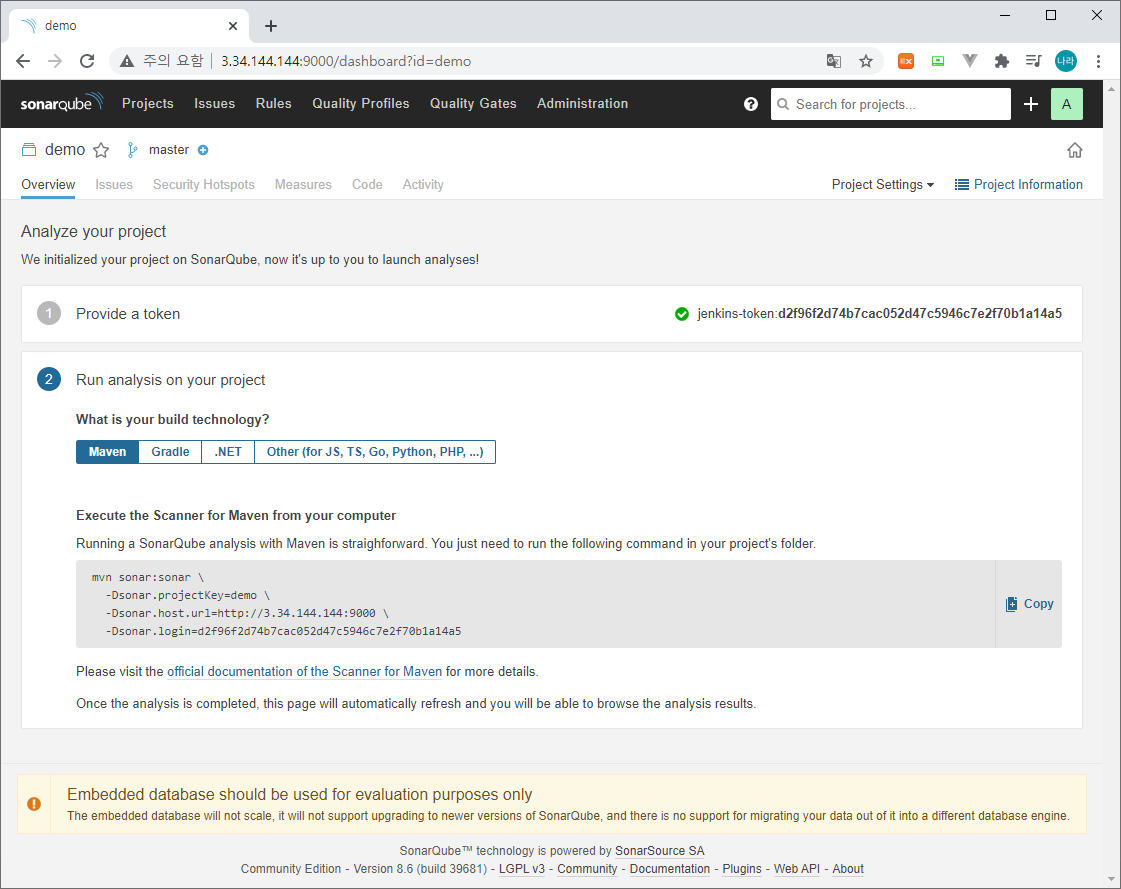Screen dimensions: 1121x889
Task: Open Documentation footer link
Action: (669, 868)
